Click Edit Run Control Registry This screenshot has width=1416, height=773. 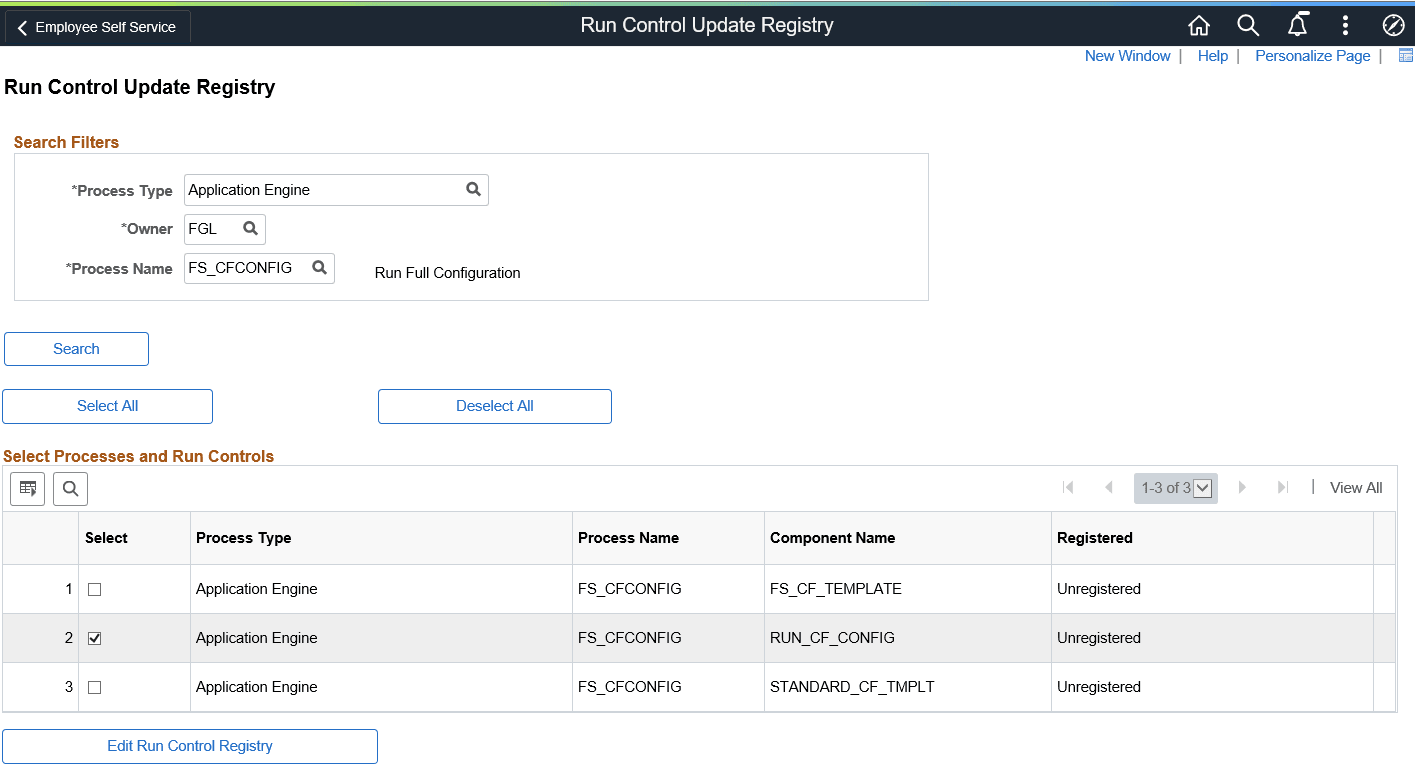pyautogui.click(x=189, y=746)
